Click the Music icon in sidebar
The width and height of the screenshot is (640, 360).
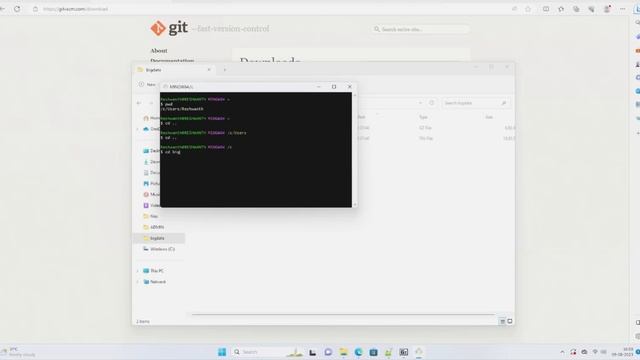[146, 195]
